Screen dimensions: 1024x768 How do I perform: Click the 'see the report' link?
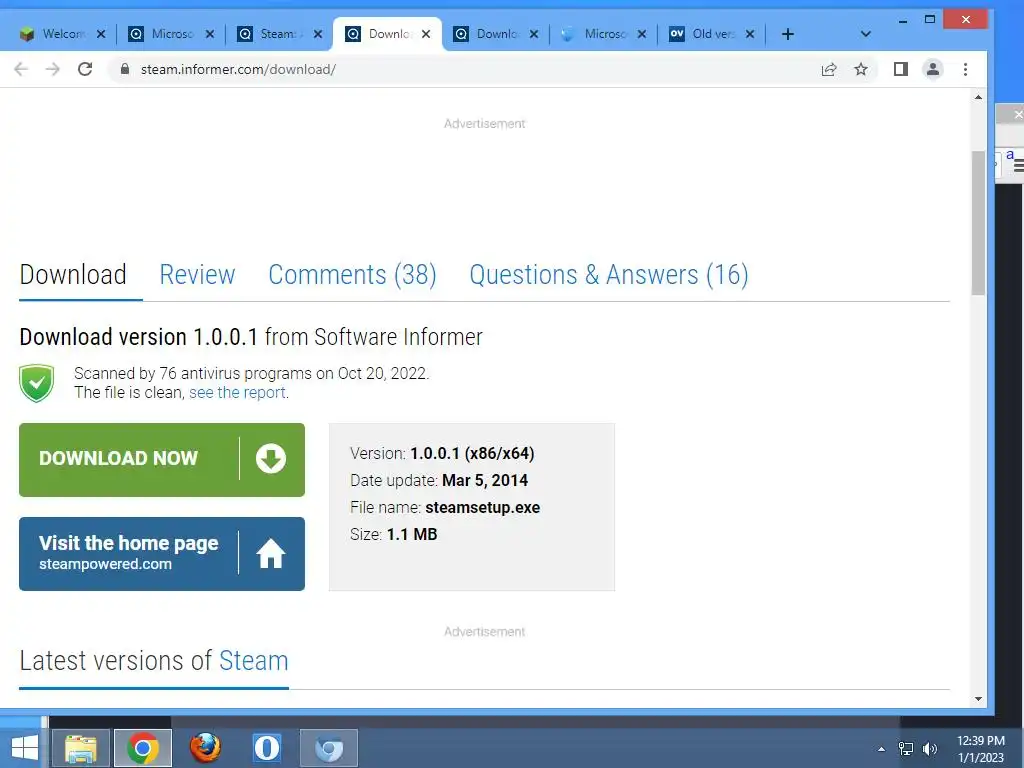[237, 392]
